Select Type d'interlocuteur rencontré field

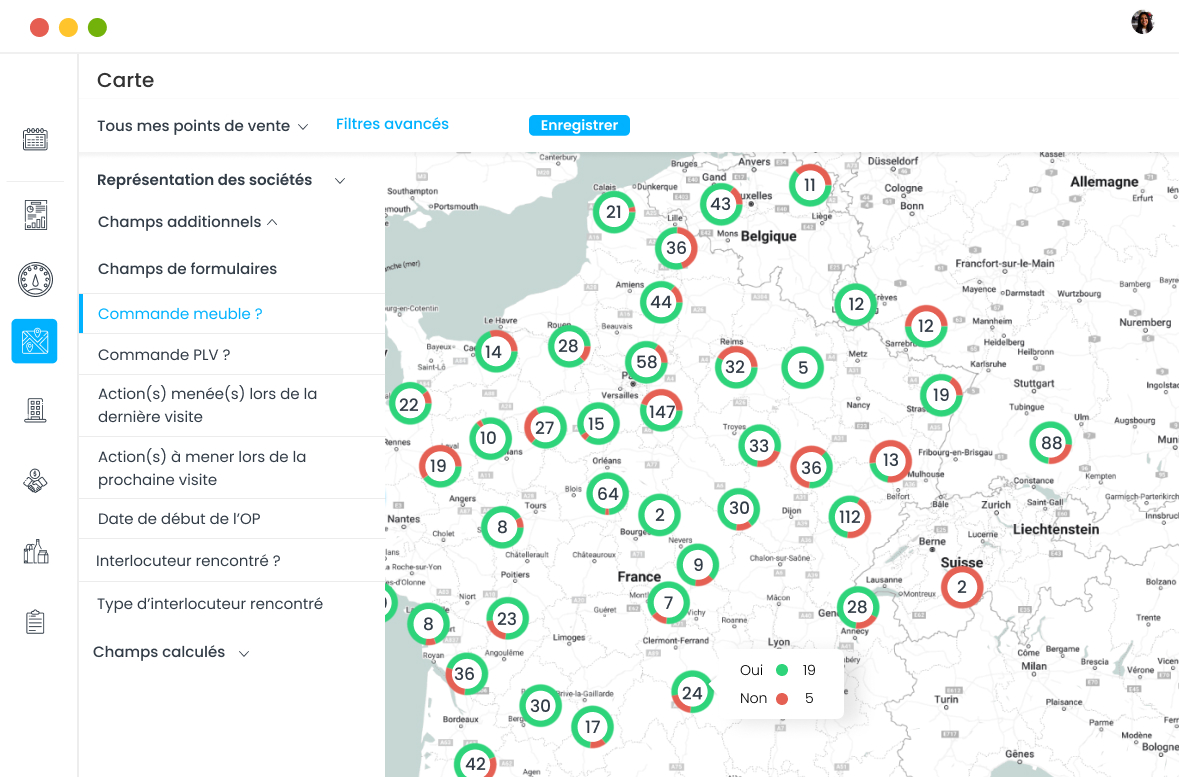click(210, 603)
